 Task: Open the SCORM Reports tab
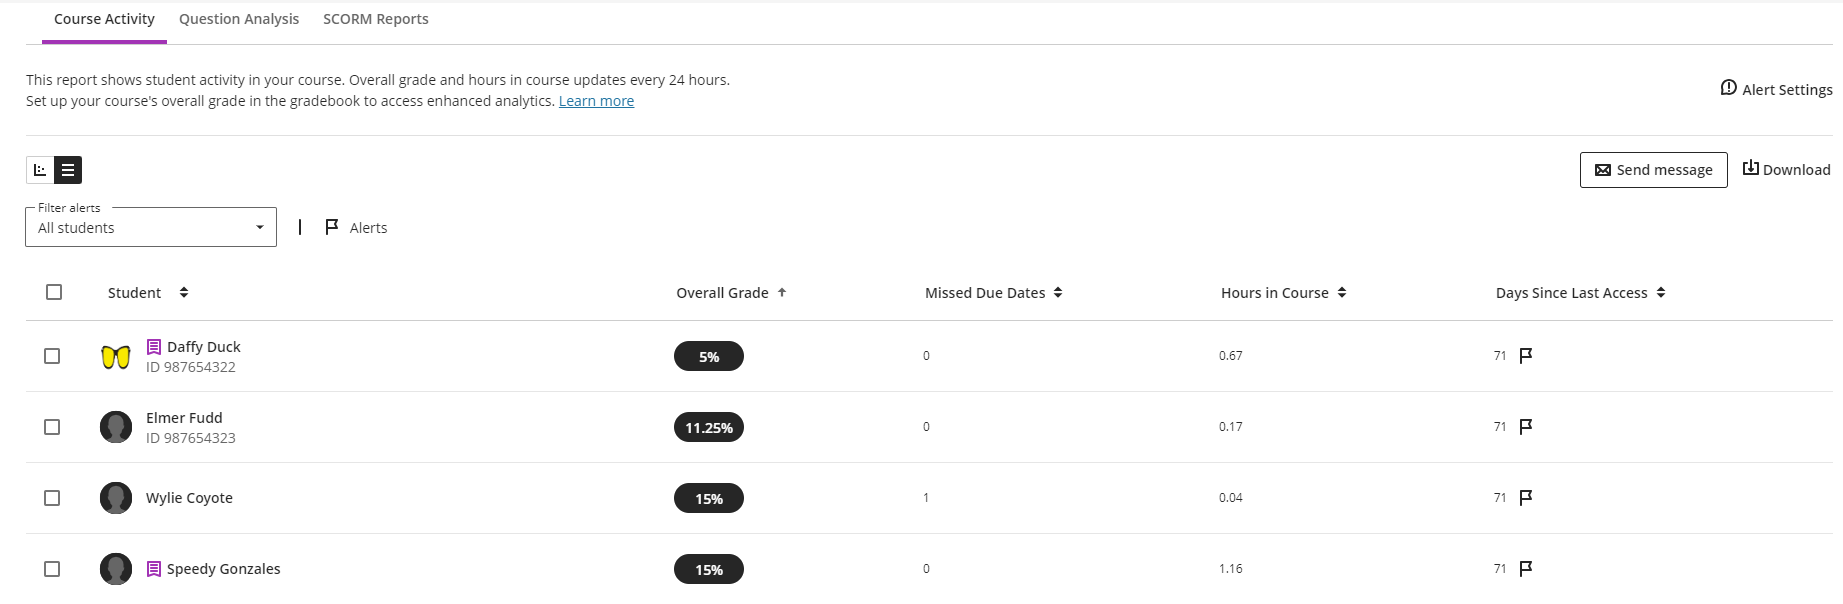(x=375, y=18)
